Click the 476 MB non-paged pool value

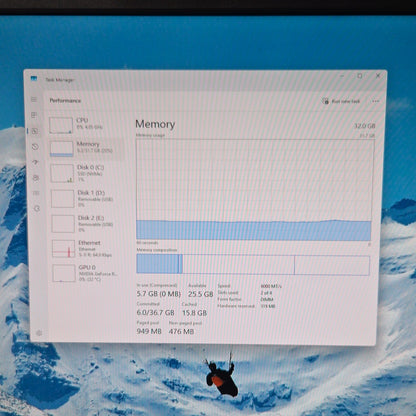[x=181, y=332]
